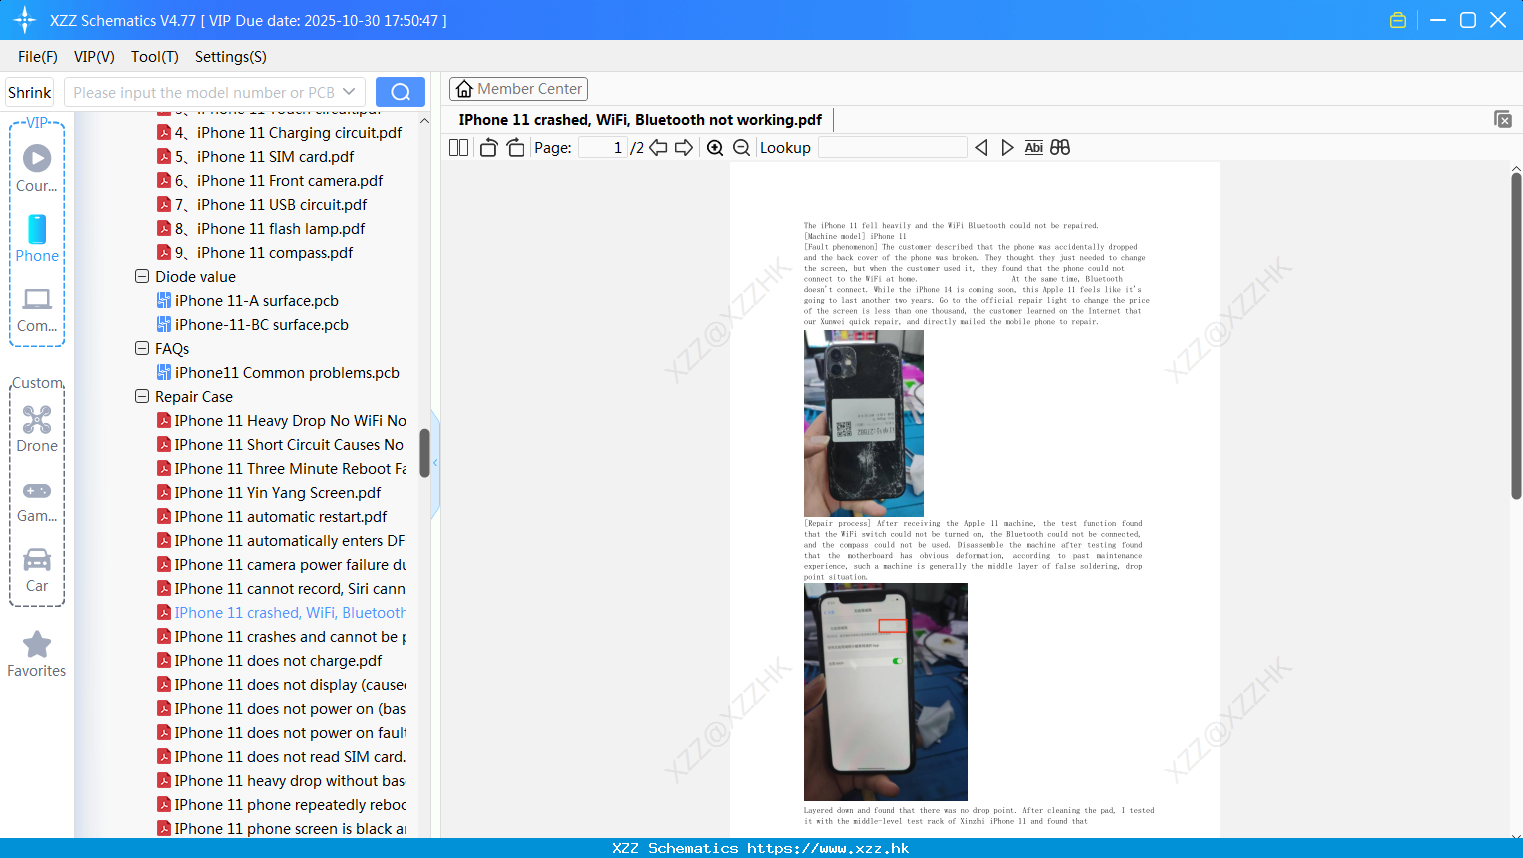1523x858 pixels.
Task: Rotate page counterclockwise
Action: [x=488, y=147]
